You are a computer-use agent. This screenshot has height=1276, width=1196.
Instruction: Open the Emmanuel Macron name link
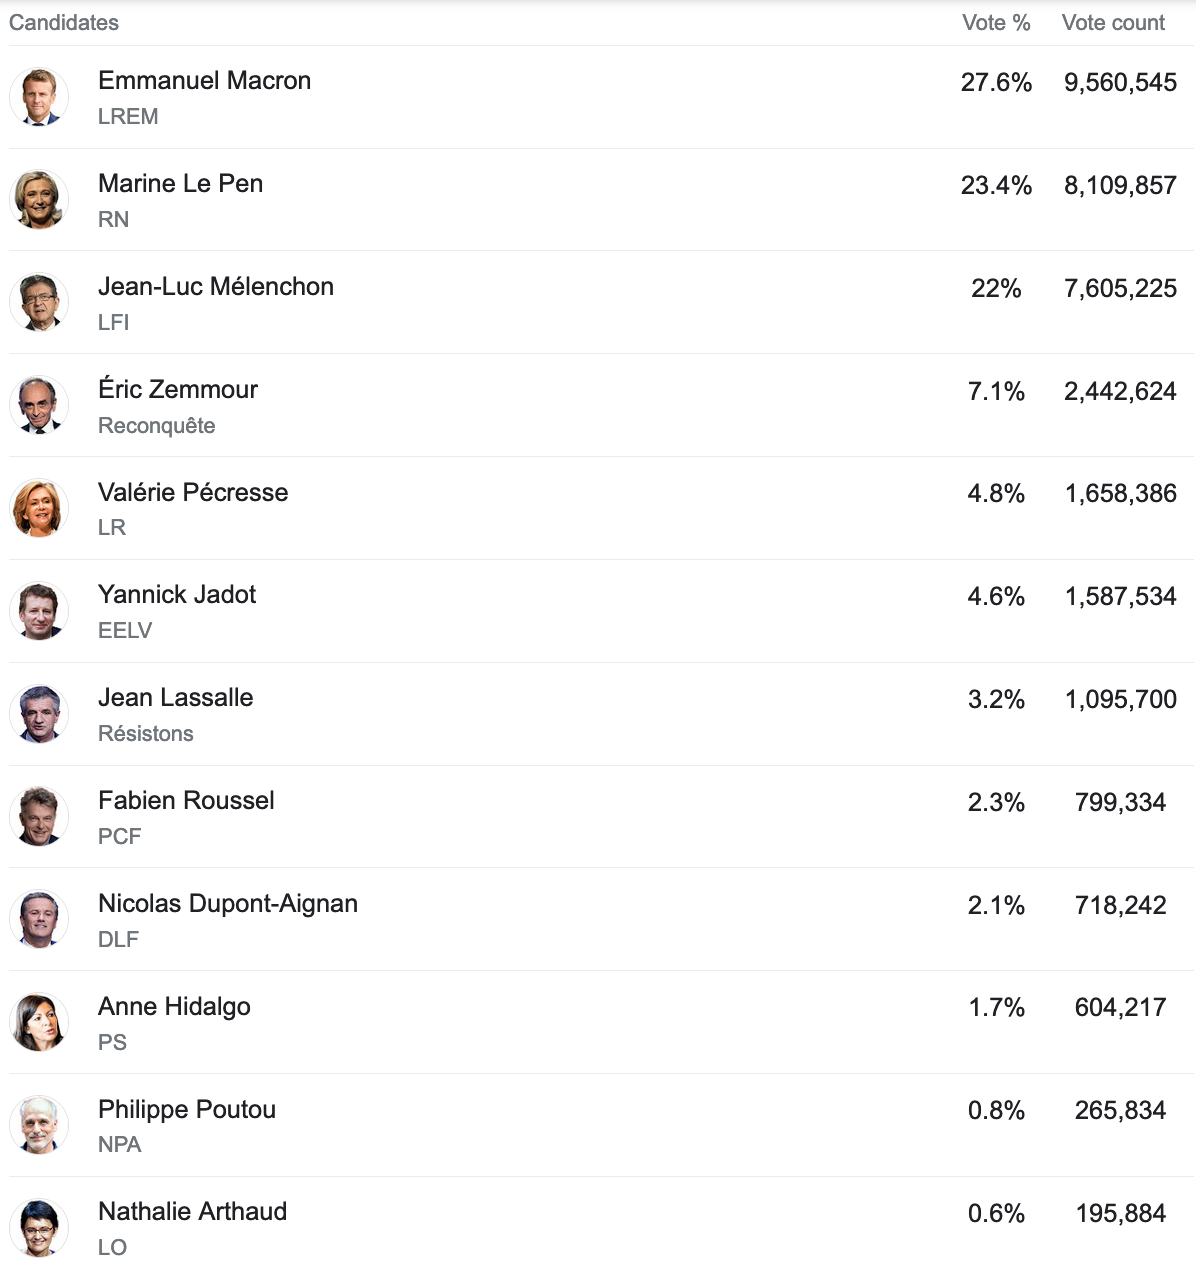(204, 81)
